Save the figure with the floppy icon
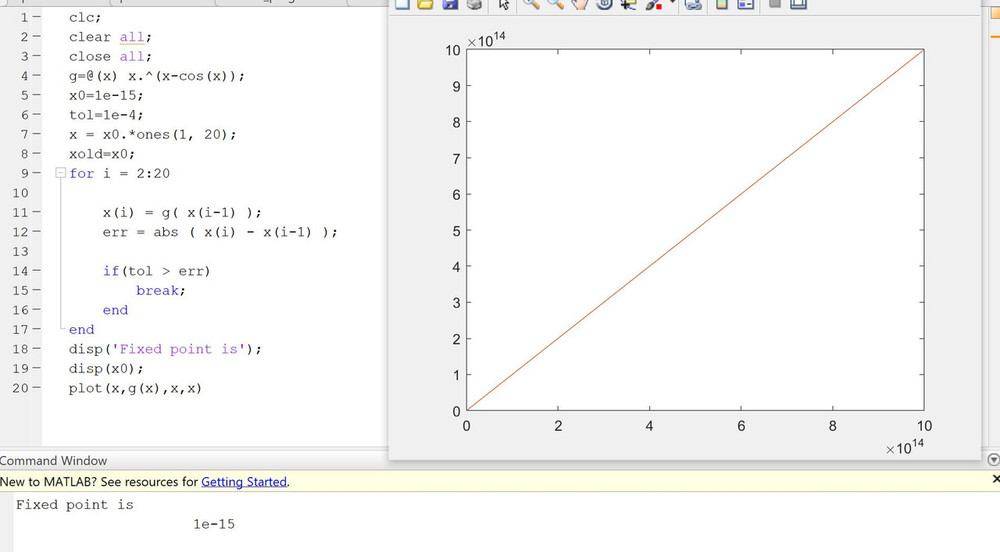Screen dimensions: 1000x552 (x=450, y=4)
